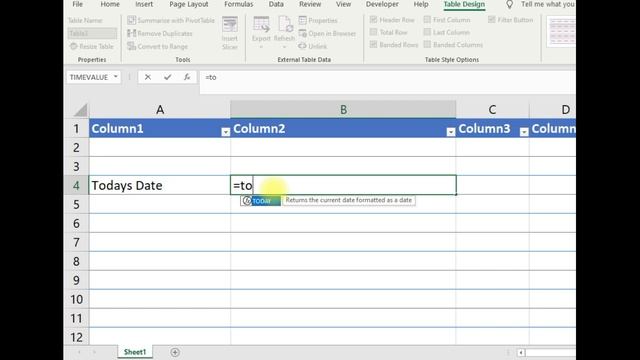This screenshot has height=360, width=640.
Task: Switch to Page Layout tab
Action: (189, 4)
